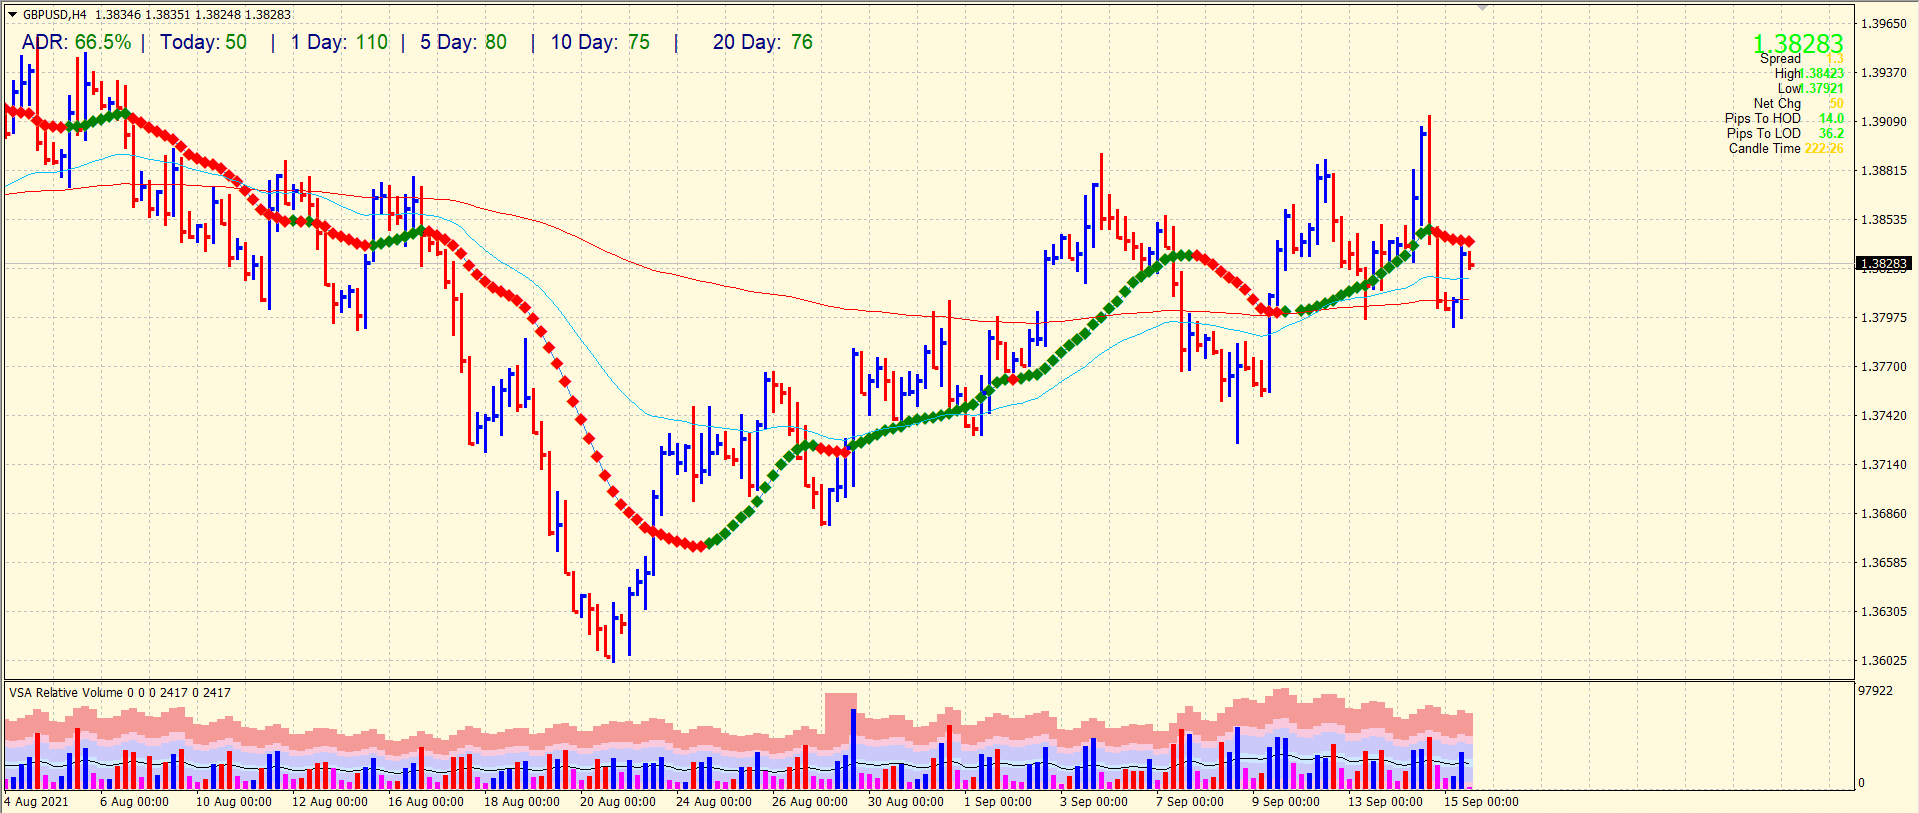The image size is (1919, 813).
Task: Click the '15 Sep 00:00' time axis label
Action: (x=1481, y=802)
